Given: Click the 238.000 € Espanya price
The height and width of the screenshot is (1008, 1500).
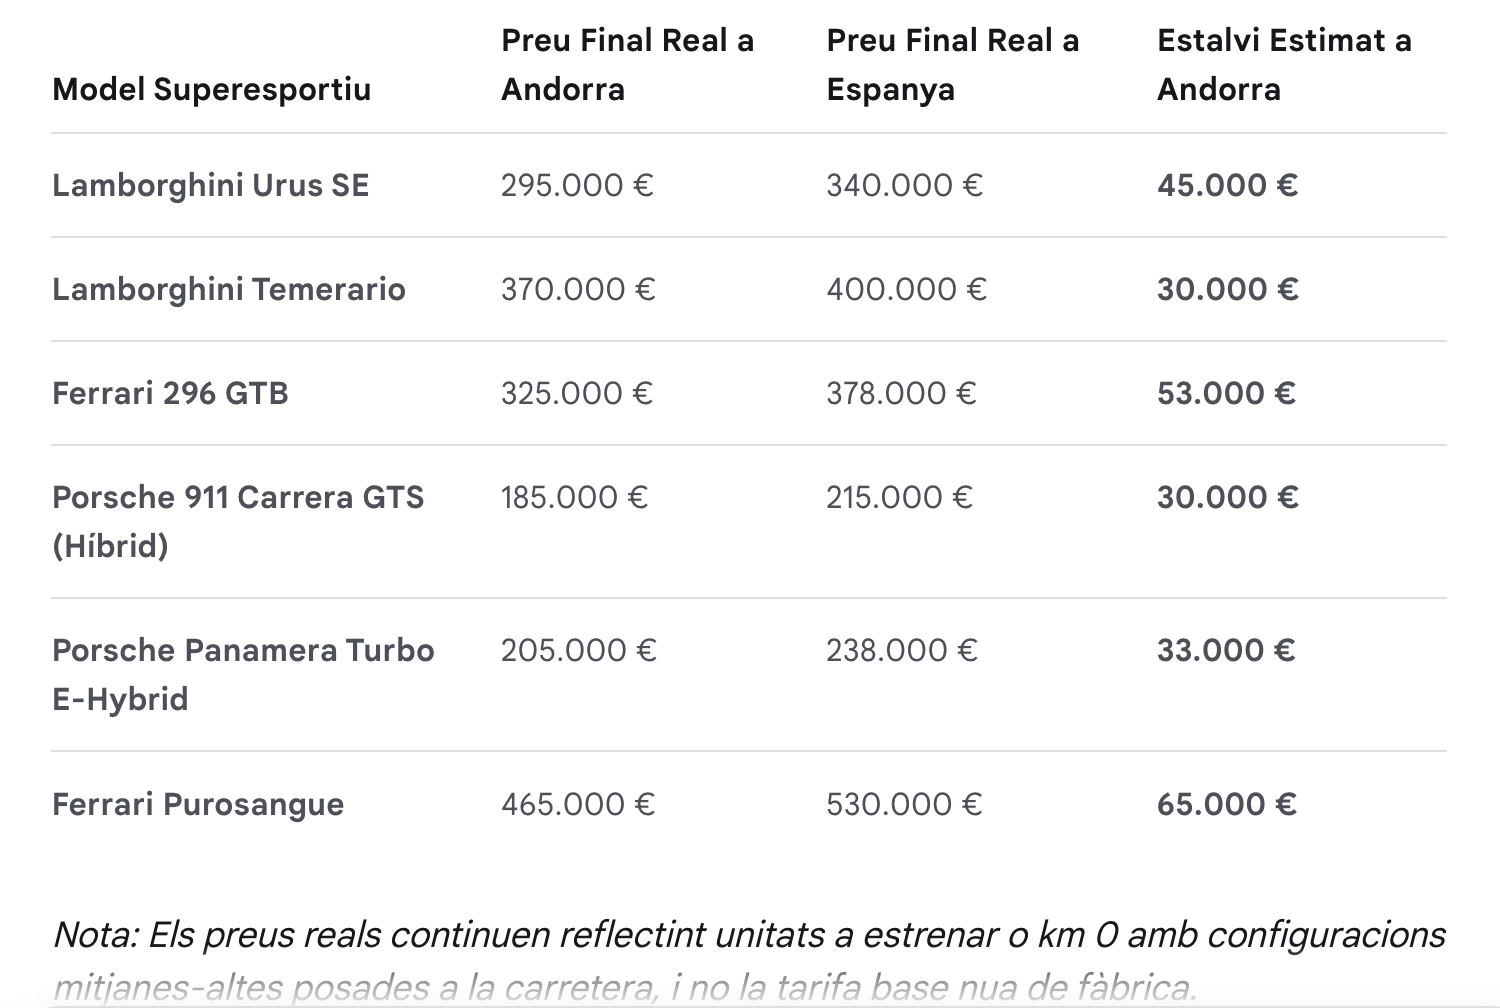Looking at the screenshot, I should point(901,650).
